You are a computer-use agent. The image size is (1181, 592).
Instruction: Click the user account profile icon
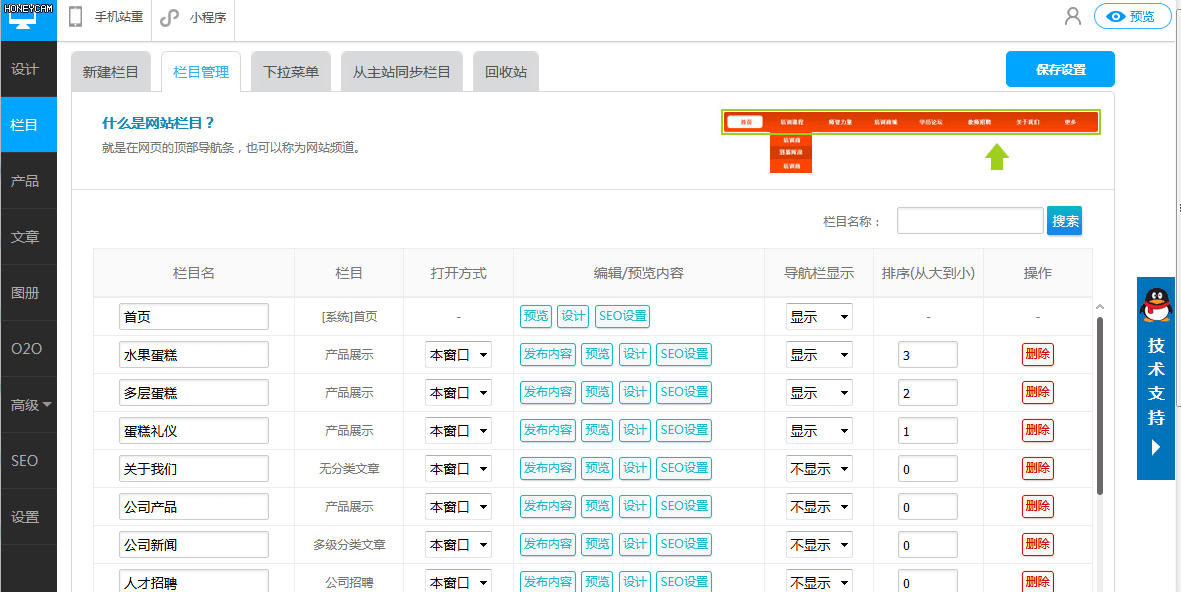coord(1073,16)
